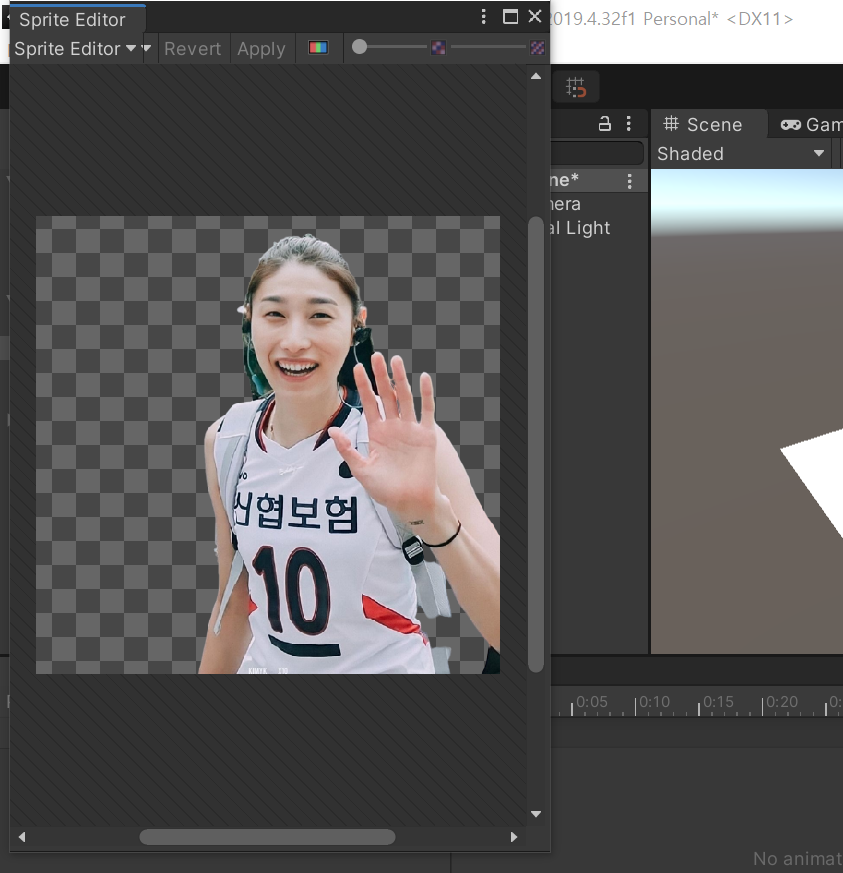The height and width of the screenshot is (873, 843).
Task: Maximize the Sprite Editor window
Action: point(510,17)
